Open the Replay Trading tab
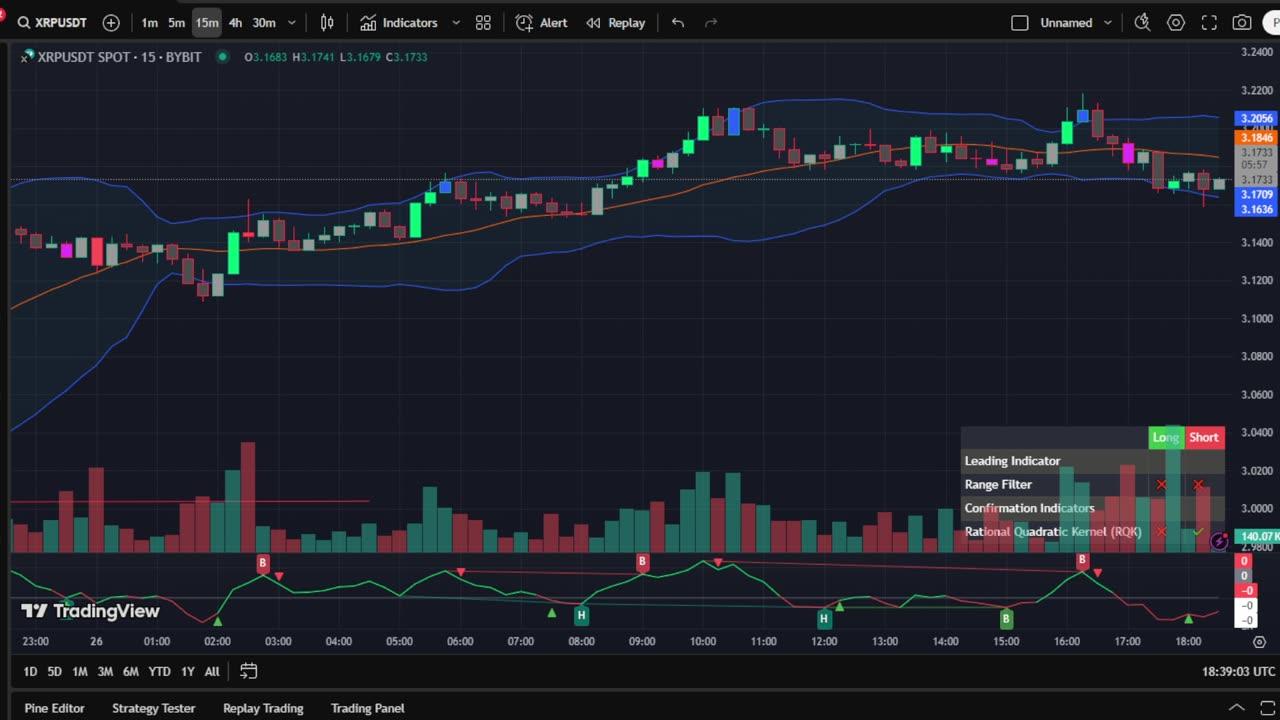 pos(263,708)
